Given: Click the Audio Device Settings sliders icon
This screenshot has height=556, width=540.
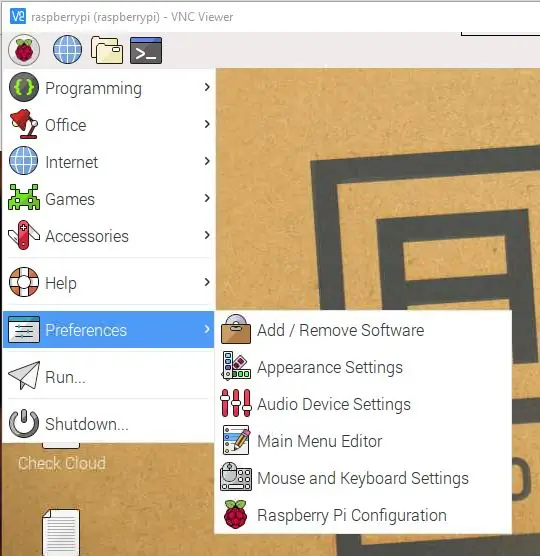Looking at the screenshot, I should tap(236, 403).
